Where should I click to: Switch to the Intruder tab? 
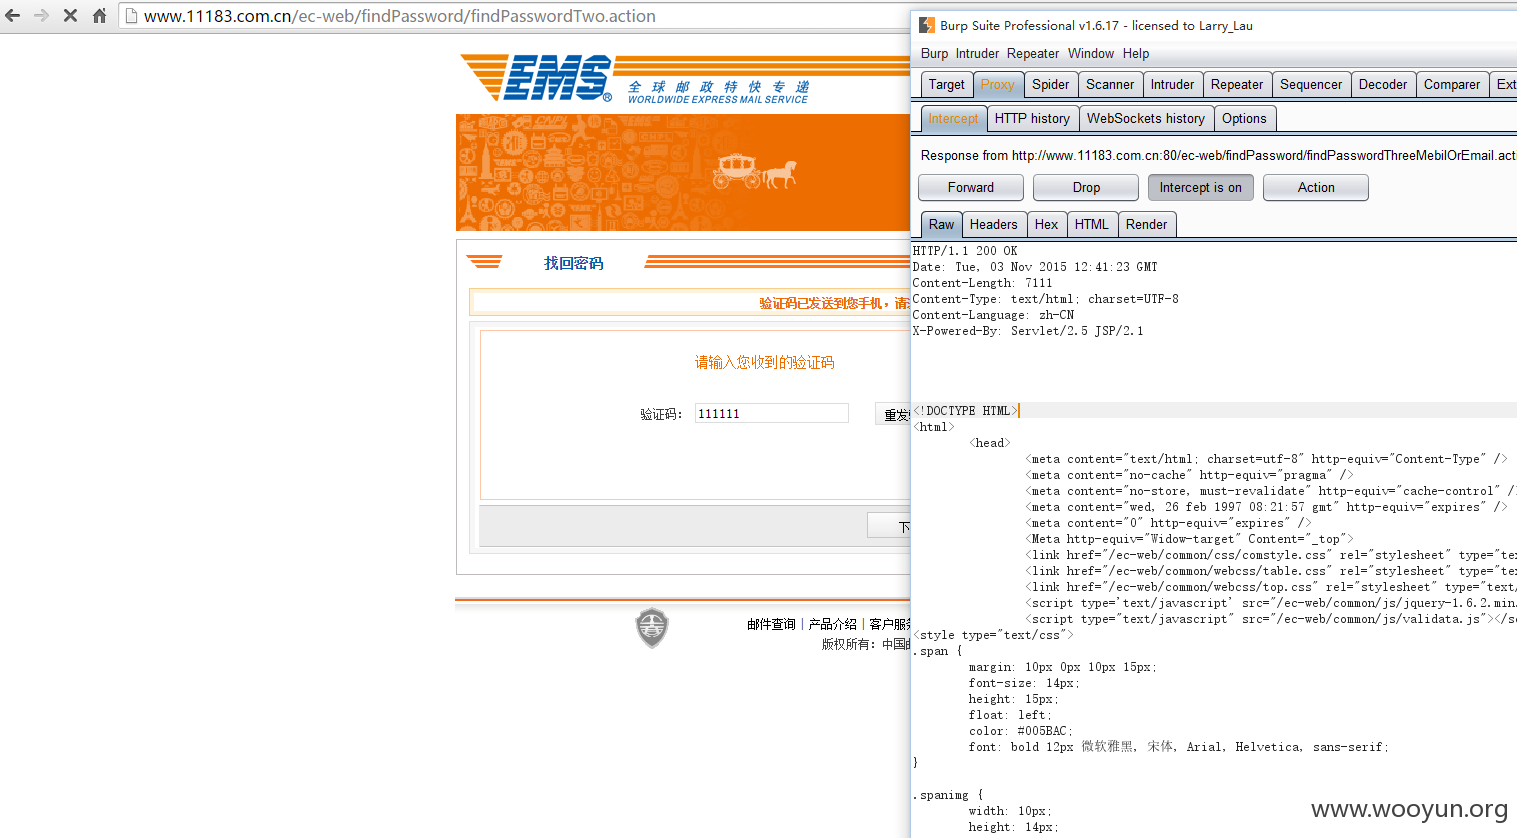point(1172,85)
